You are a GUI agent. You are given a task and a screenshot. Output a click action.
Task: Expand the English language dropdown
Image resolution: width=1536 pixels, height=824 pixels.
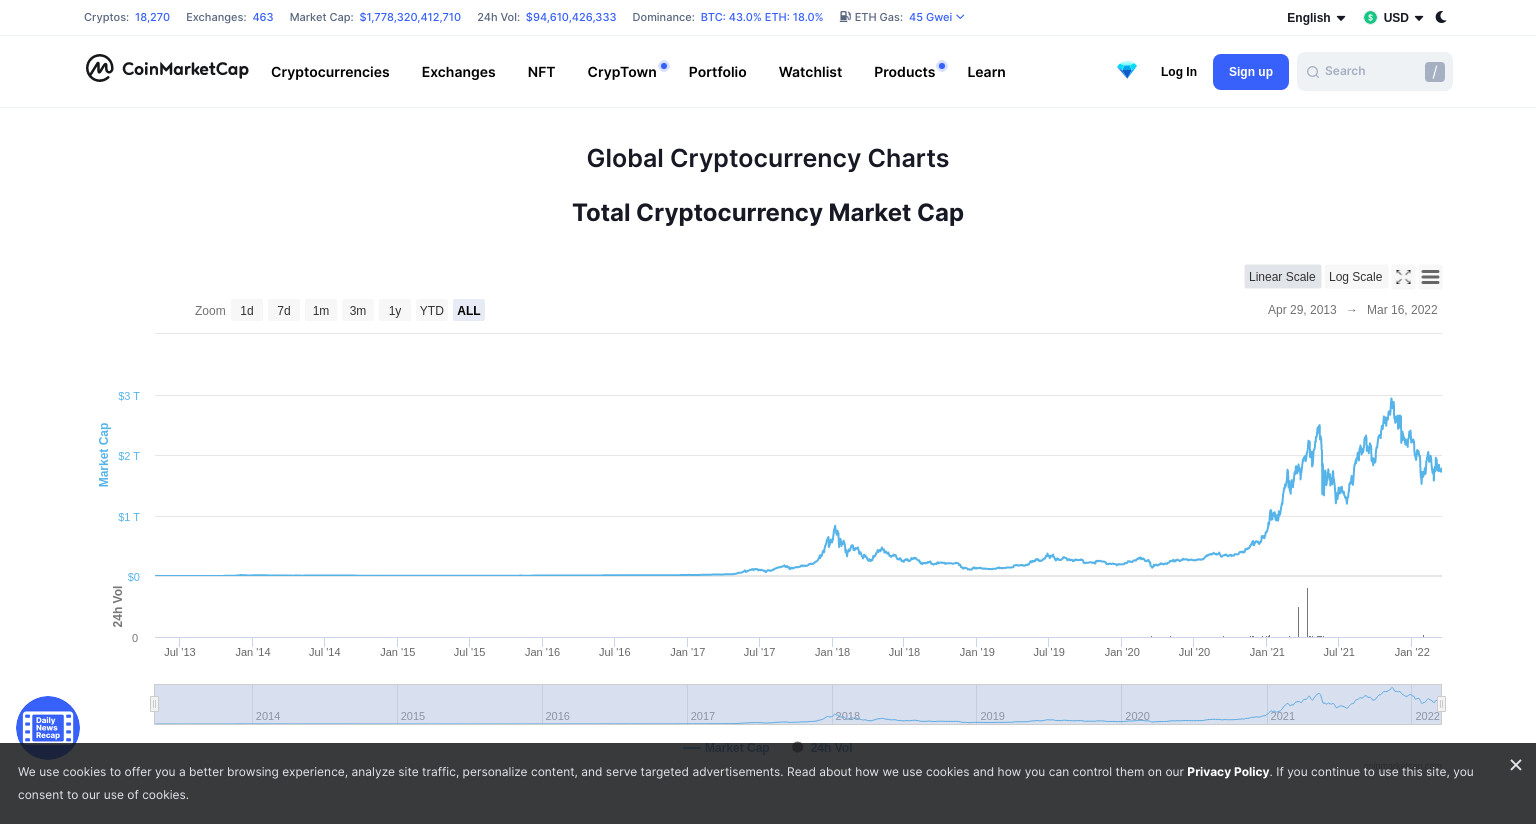point(1316,18)
